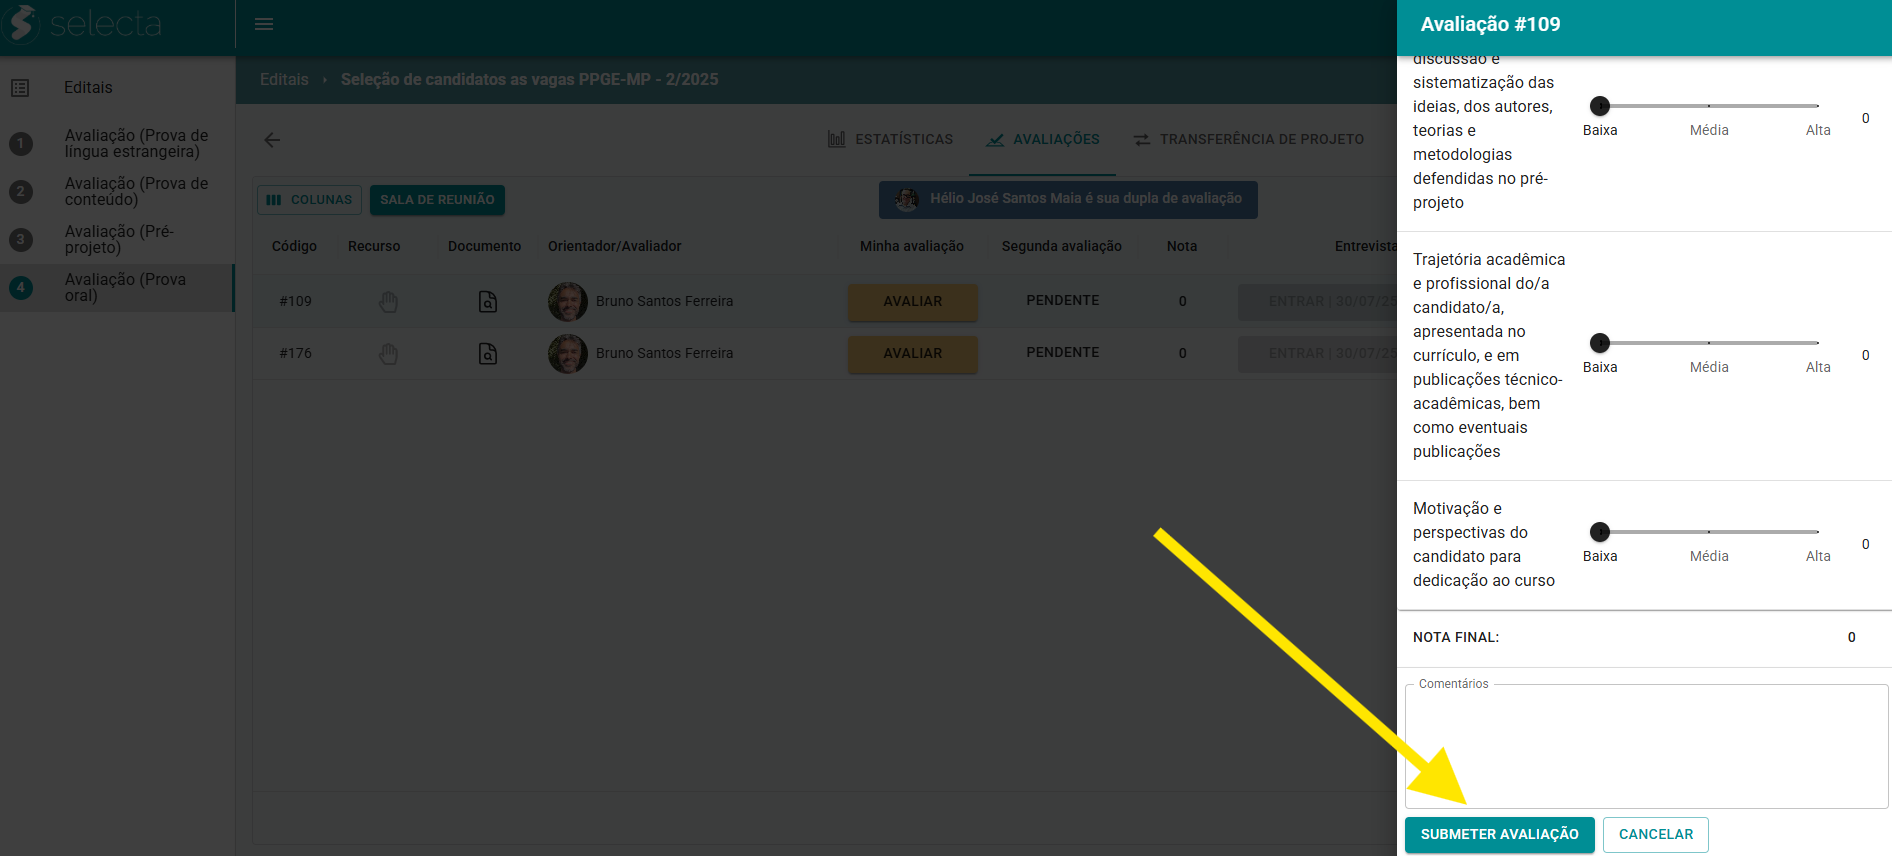This screenshot has height=856, width=1892.
Task: Toggle the hamburger menu icon
Action: (x=264, y=24)
